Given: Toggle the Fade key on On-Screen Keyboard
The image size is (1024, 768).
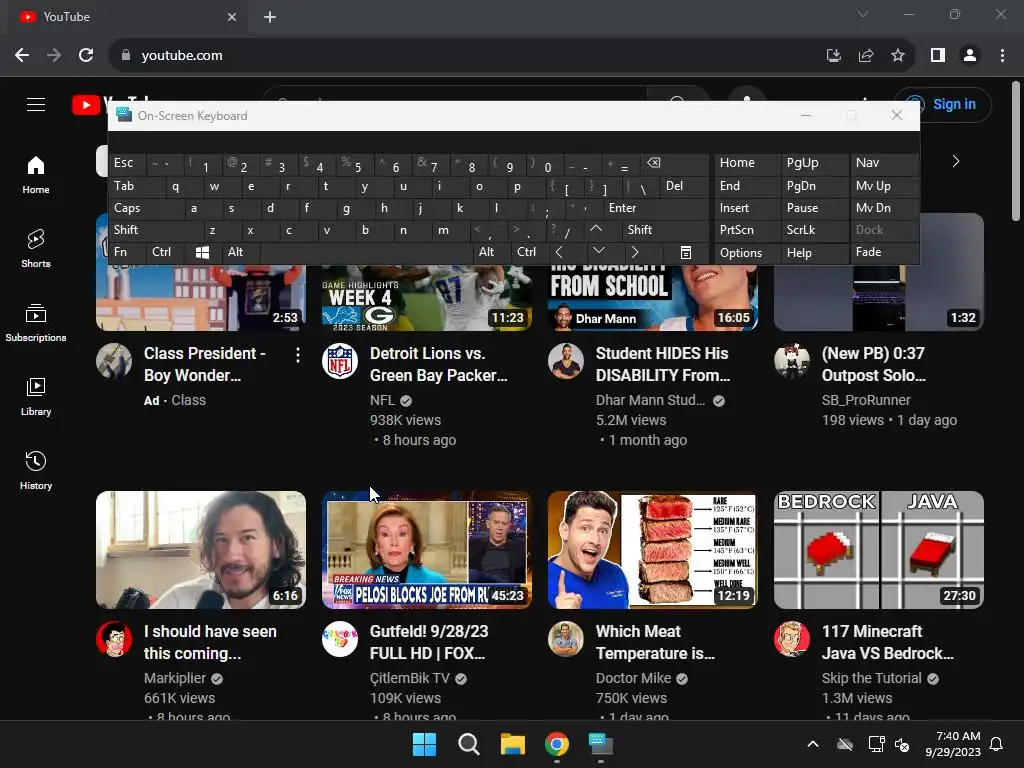Looking at the screenshot, I should [x=884, y=253].
